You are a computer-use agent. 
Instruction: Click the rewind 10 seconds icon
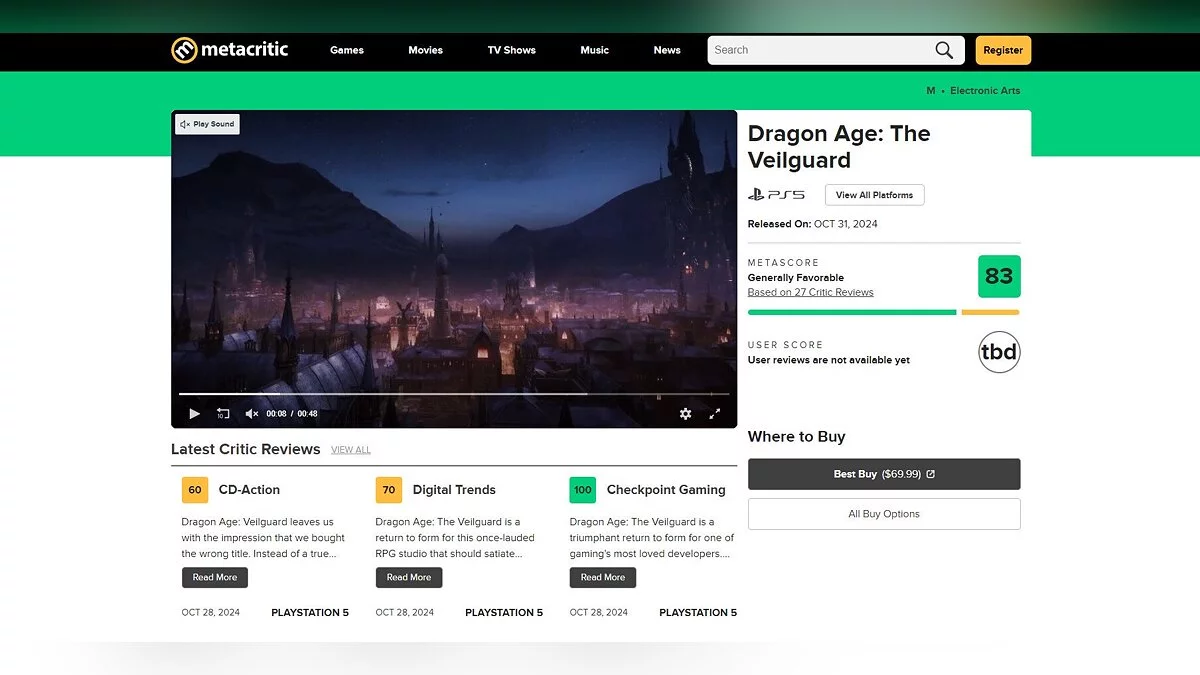coord(223,414)
